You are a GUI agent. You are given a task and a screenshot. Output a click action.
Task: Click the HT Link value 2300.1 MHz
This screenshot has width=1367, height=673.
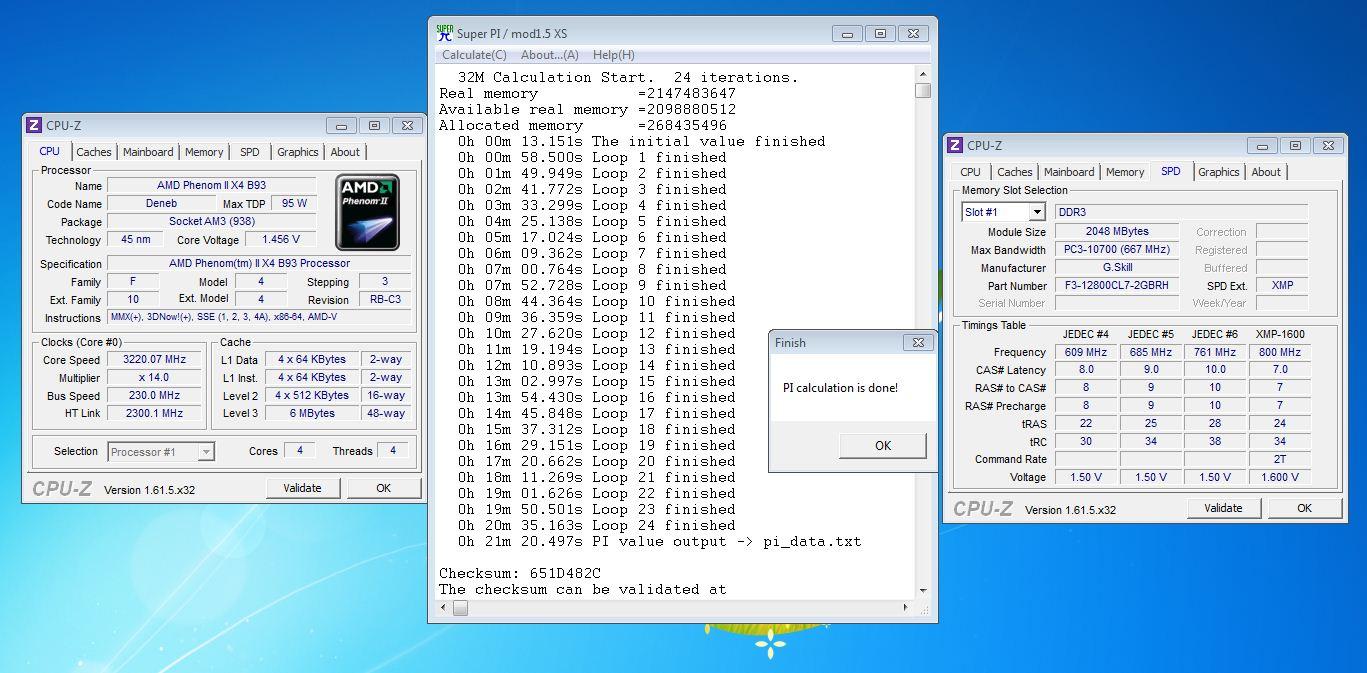(x=154, y=414)
